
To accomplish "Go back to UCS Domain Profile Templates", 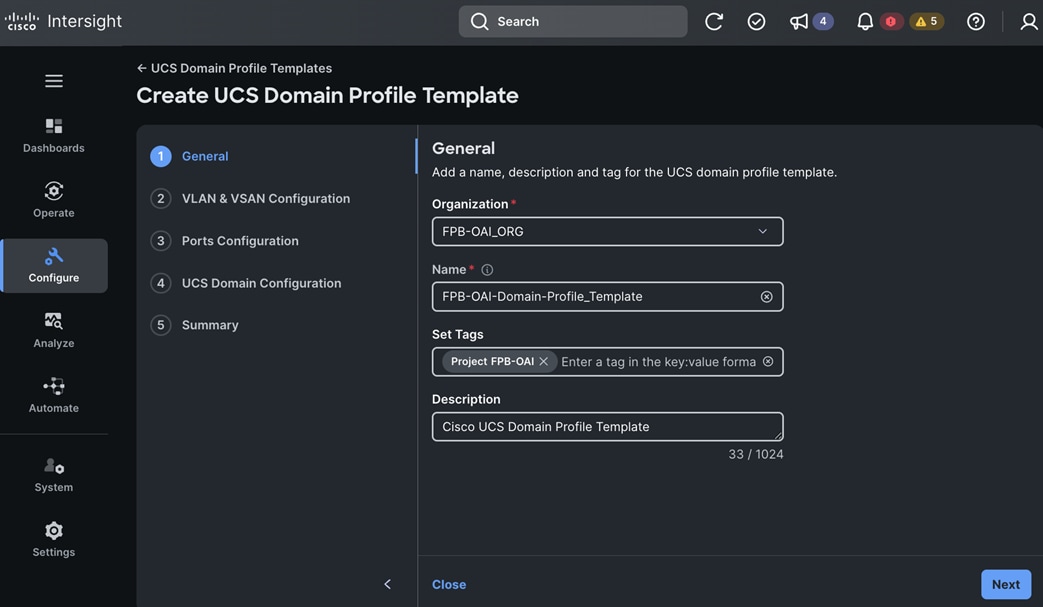I will (x=234, y=68).
